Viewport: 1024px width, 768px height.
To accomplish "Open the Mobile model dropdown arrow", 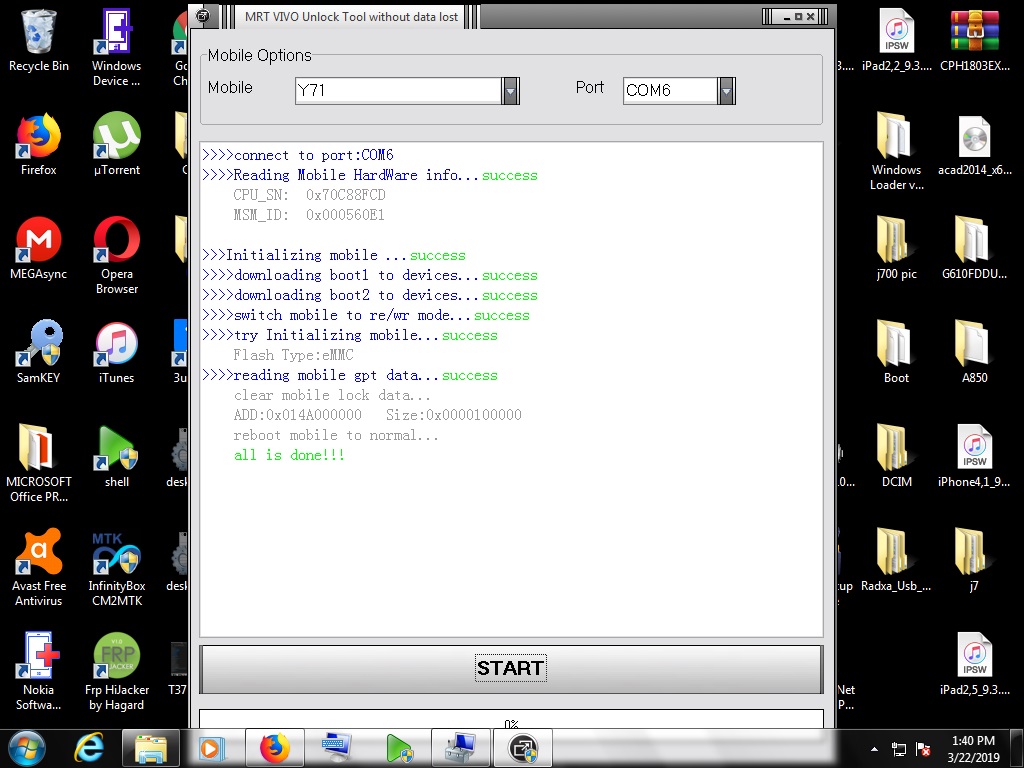I will (x=511, y=91).
